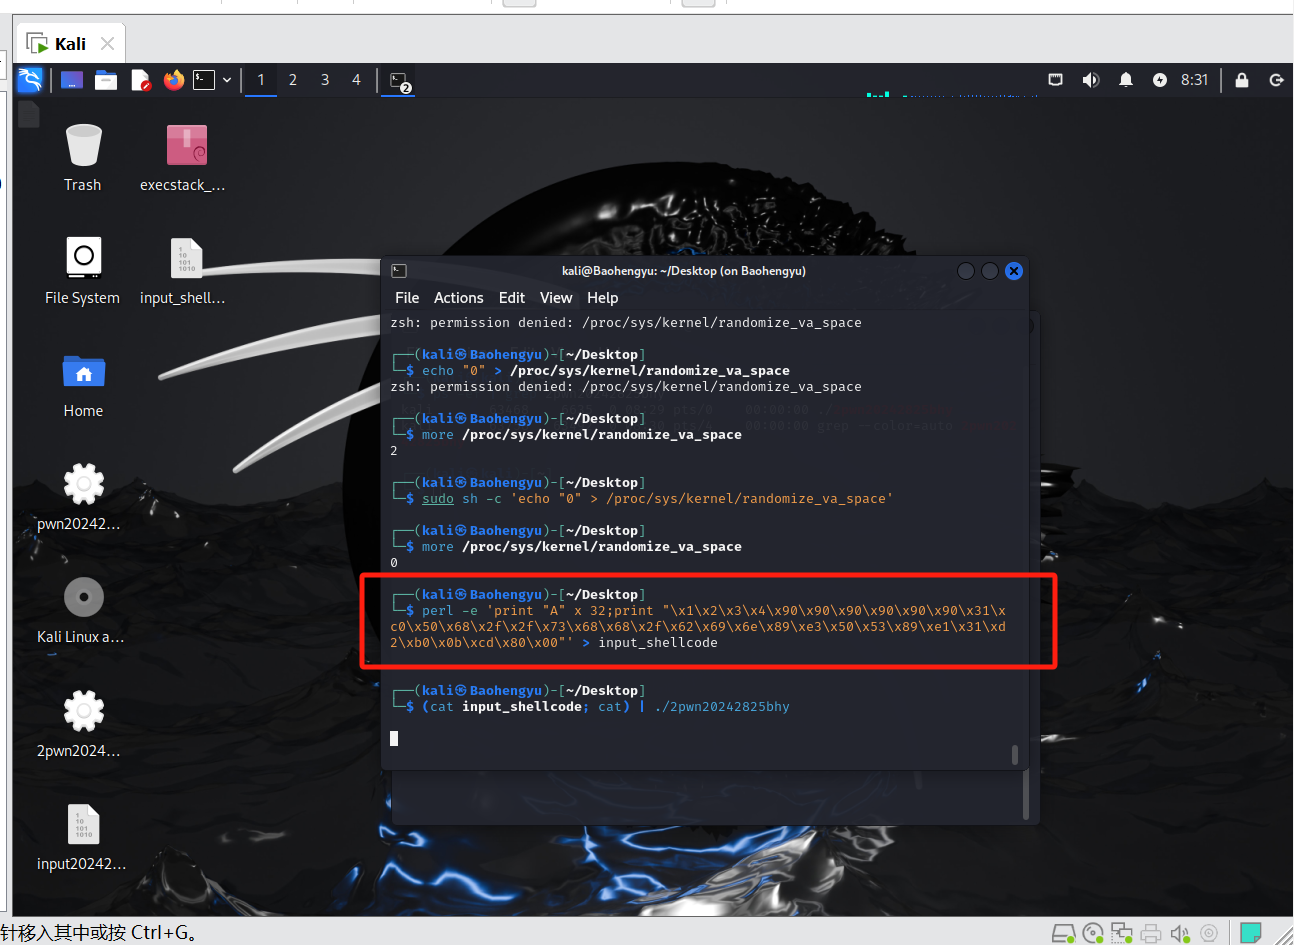This screenshot has width=1294, height=945.
Task: Open the terminal Help menu
Action: click(x=602, y=298)
